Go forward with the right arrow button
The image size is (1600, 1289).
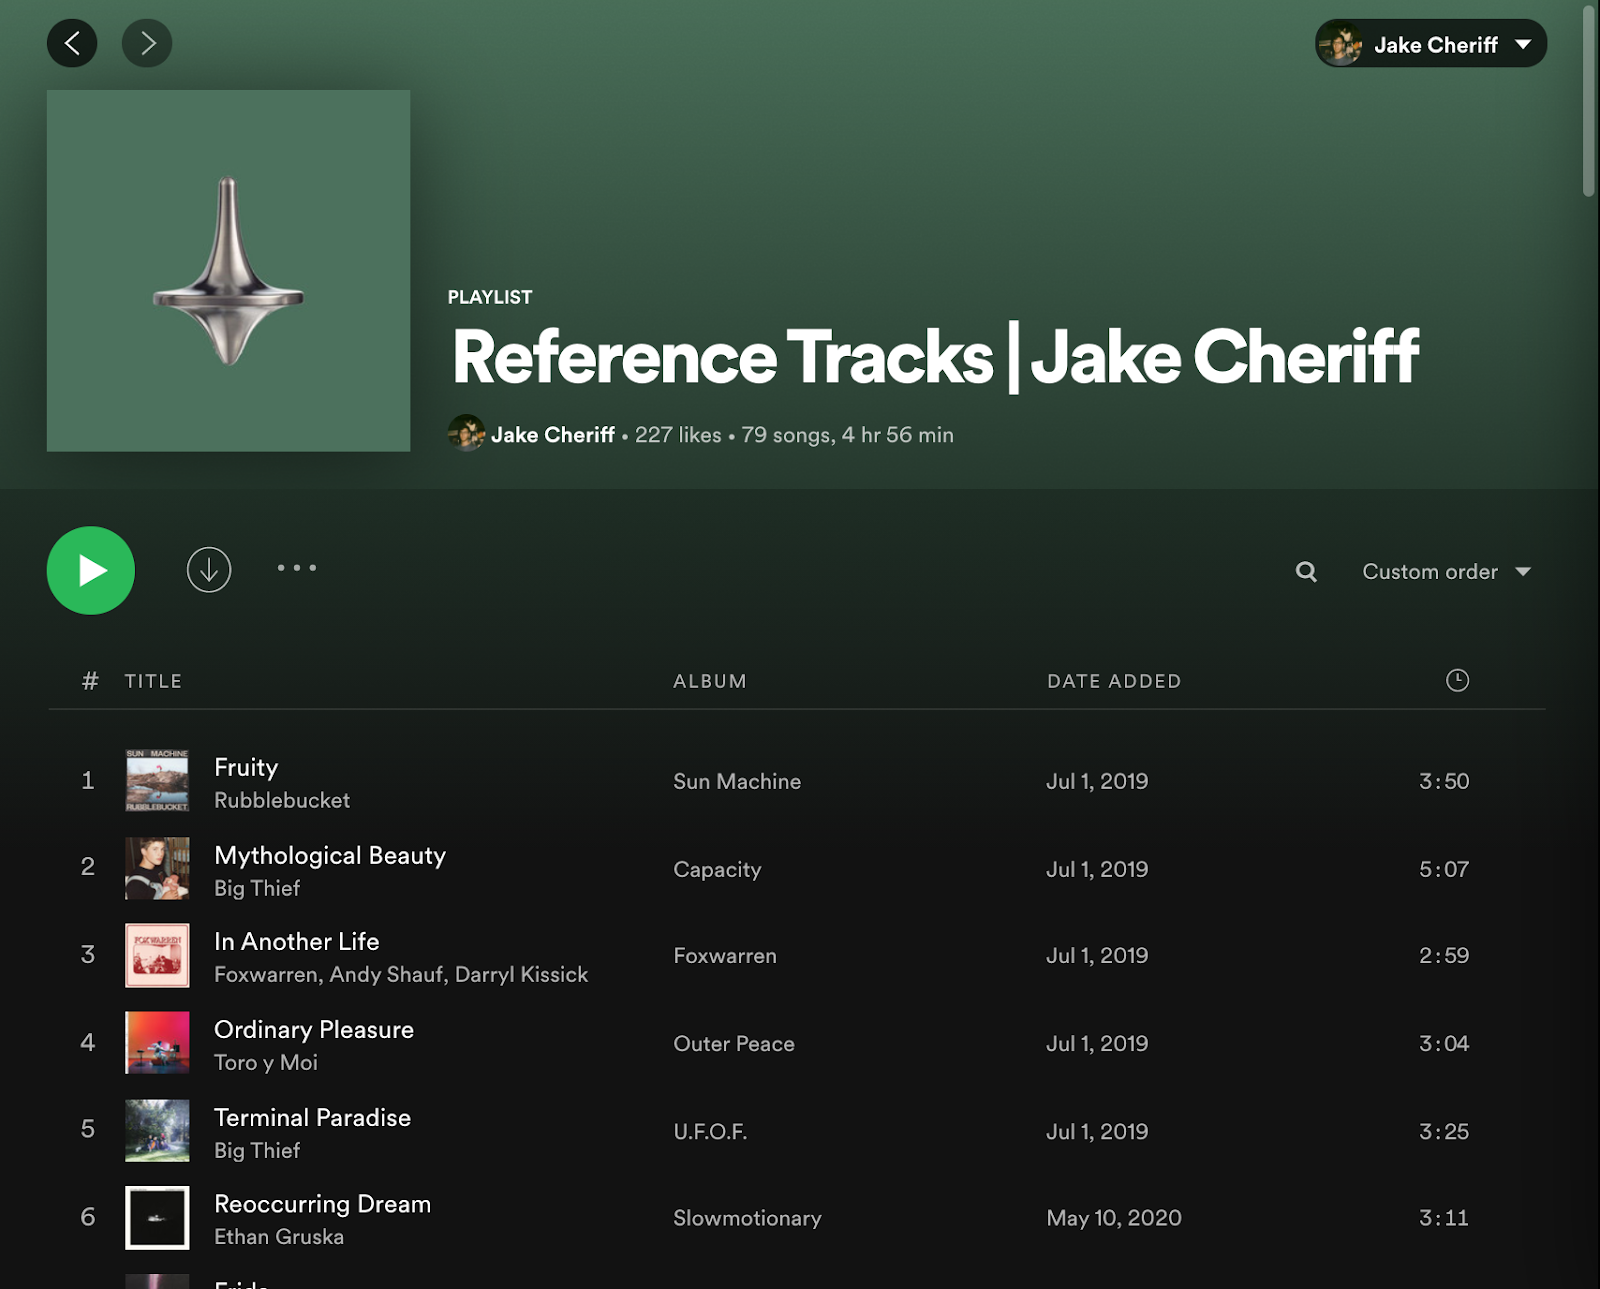pos(147,43)
